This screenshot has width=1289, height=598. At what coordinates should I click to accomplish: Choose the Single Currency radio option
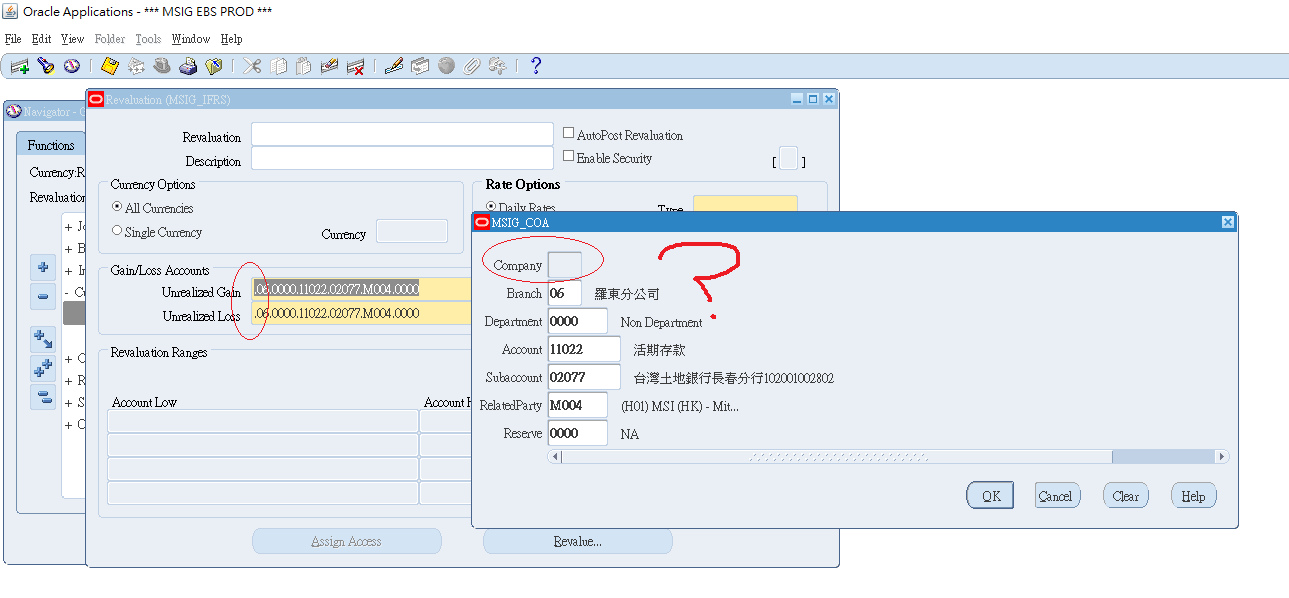click(117, 231)
